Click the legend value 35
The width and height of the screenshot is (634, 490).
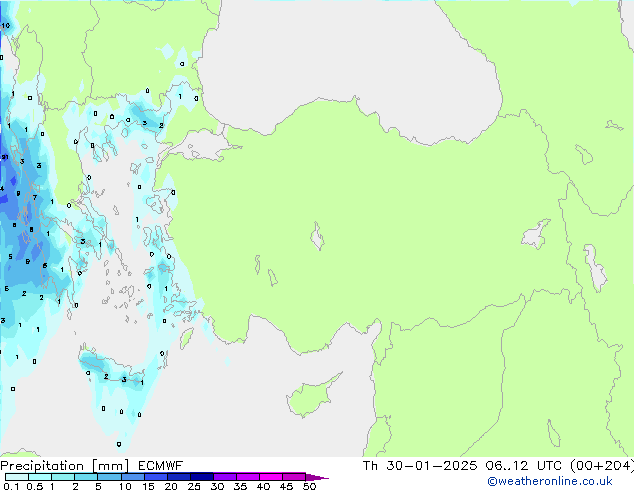[x=240, y=486]
